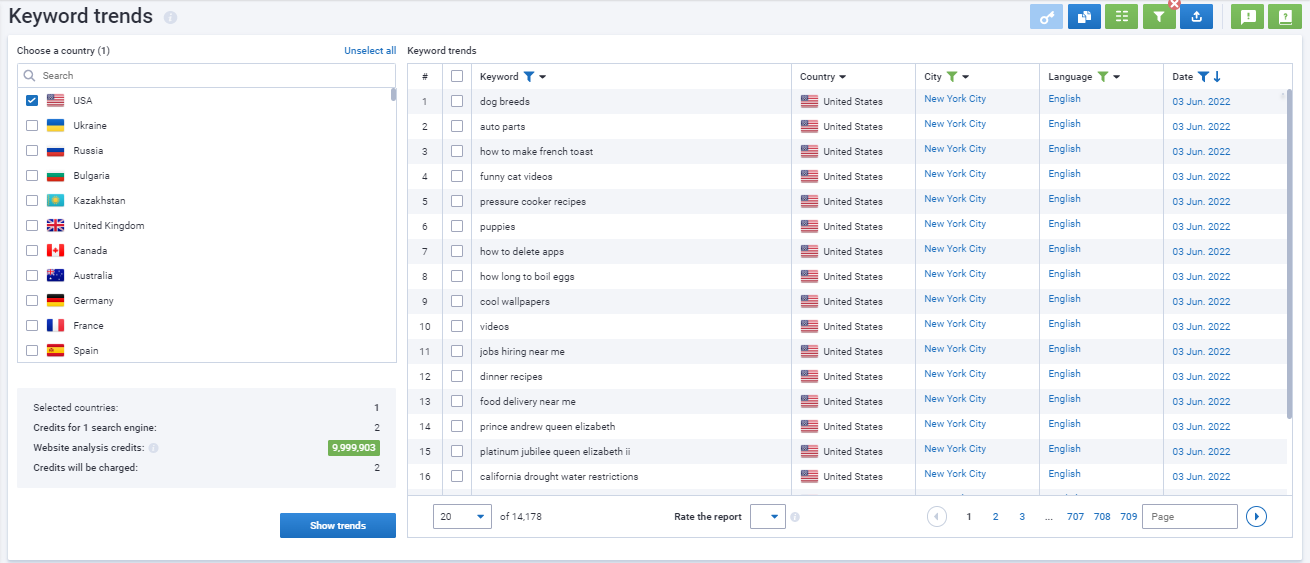Open the help book icon
1310x563 pixels.
pyautogui.click(x=1285, y=16)
